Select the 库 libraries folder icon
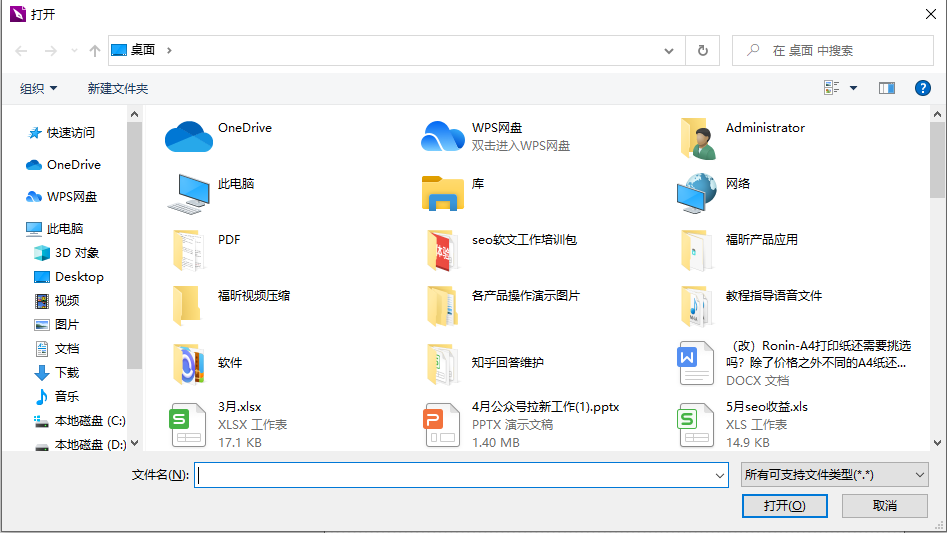 [443, 193]
